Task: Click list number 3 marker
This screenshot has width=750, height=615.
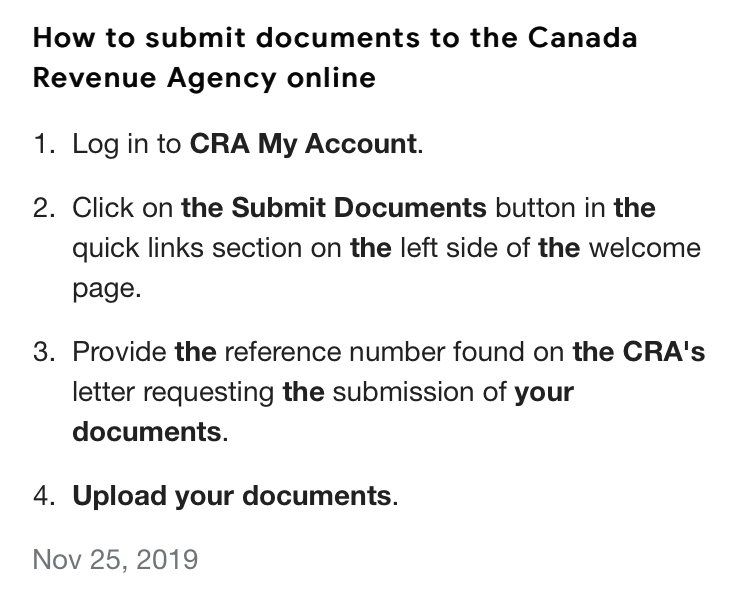Action: pyautogui.click(x=45, y=352)
